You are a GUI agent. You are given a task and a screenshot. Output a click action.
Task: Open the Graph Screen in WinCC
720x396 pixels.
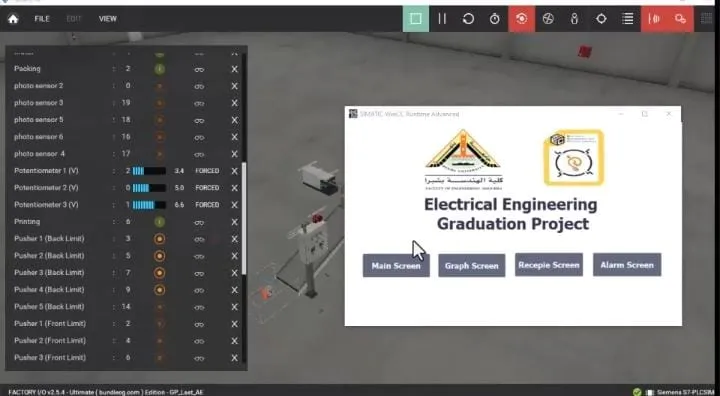472,266
